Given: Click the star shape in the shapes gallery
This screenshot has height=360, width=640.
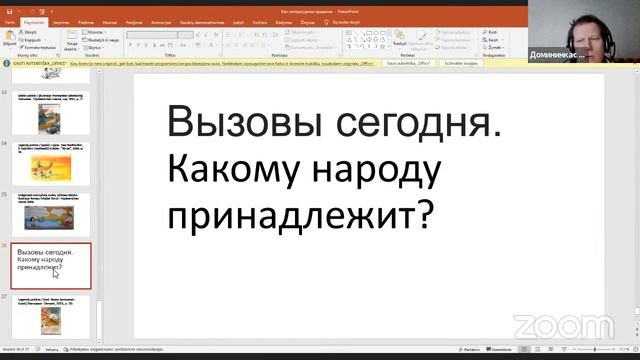Looking at the screenshot, I should coord(382,46).
